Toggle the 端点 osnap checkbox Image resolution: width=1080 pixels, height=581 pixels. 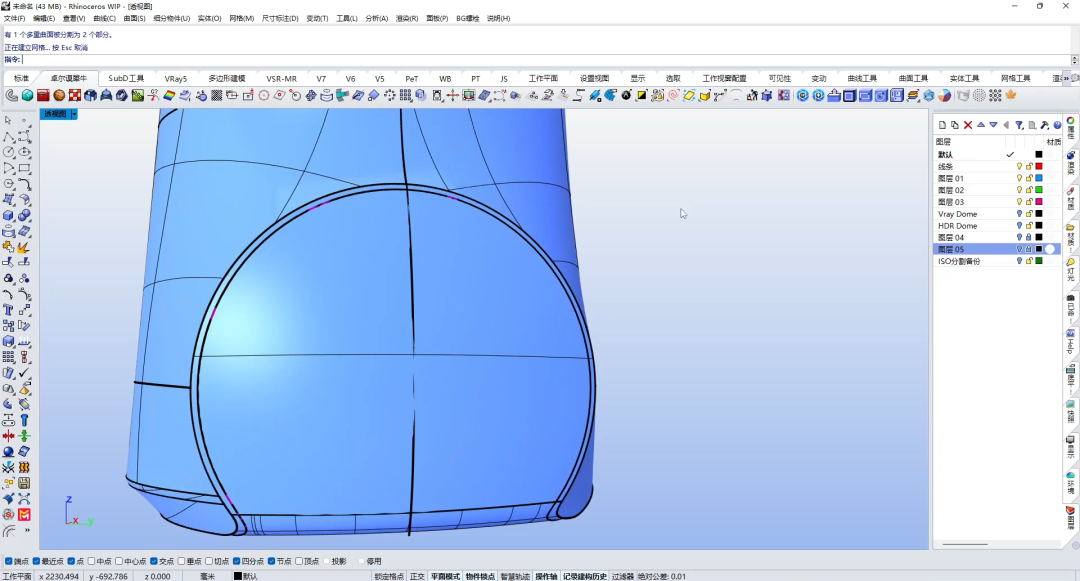(8, 562)
